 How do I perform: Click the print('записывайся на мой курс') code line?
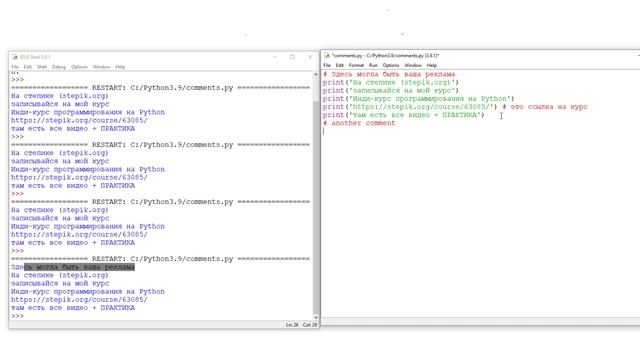click(x=391, y=91)
